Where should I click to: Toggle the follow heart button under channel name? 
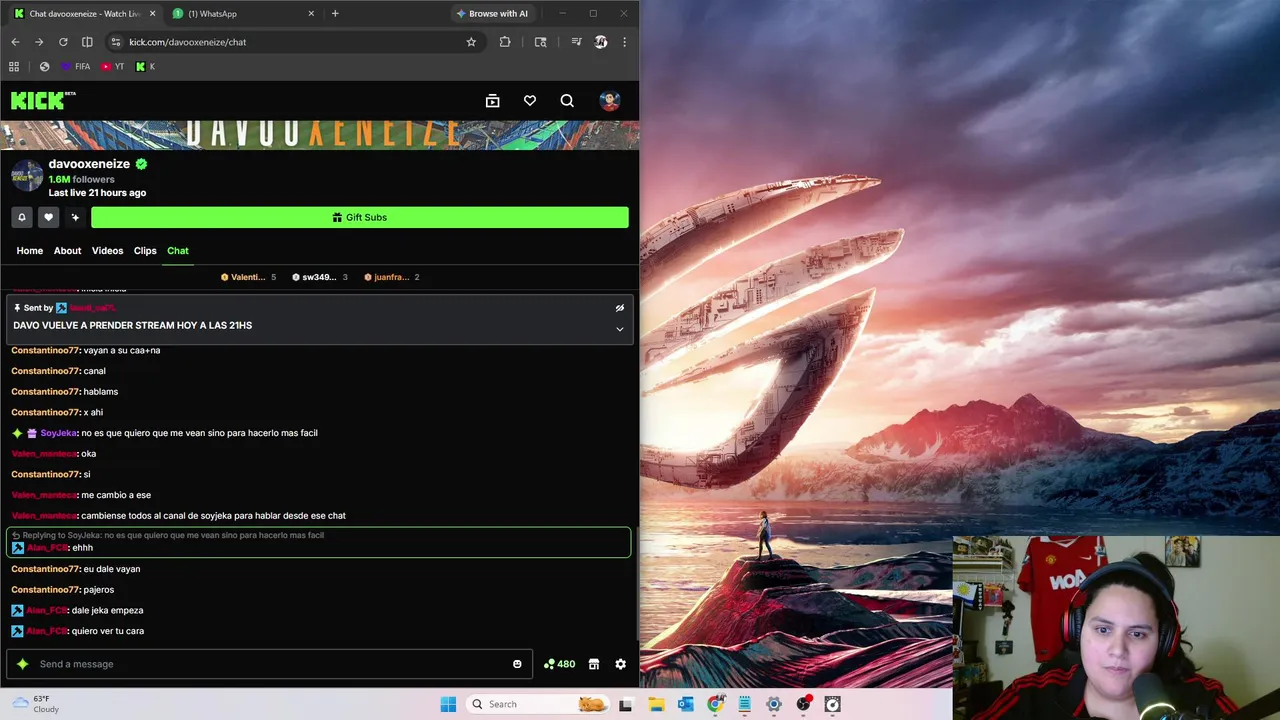click(x=48, y=217)
